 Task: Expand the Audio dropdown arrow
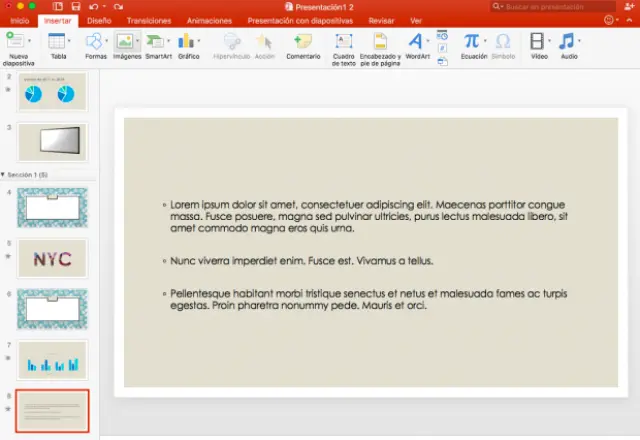click(x=579, y=42)
